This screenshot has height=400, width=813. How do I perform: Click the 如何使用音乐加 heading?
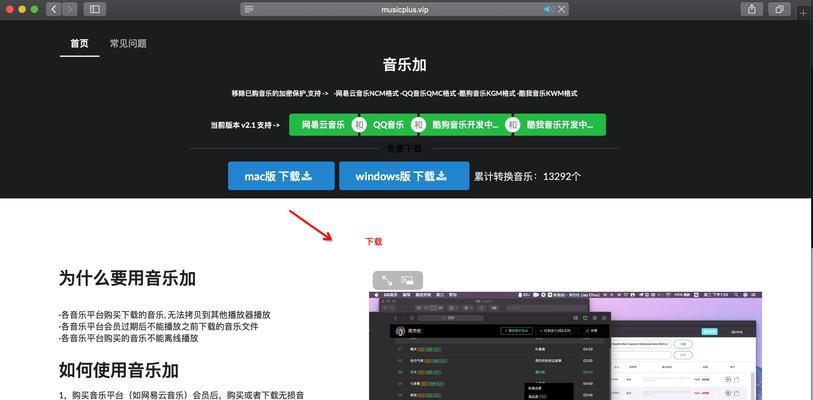119,370
